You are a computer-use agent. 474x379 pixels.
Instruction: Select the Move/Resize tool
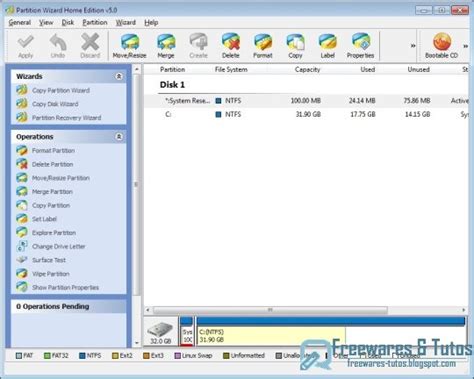(x=130, y=46)
